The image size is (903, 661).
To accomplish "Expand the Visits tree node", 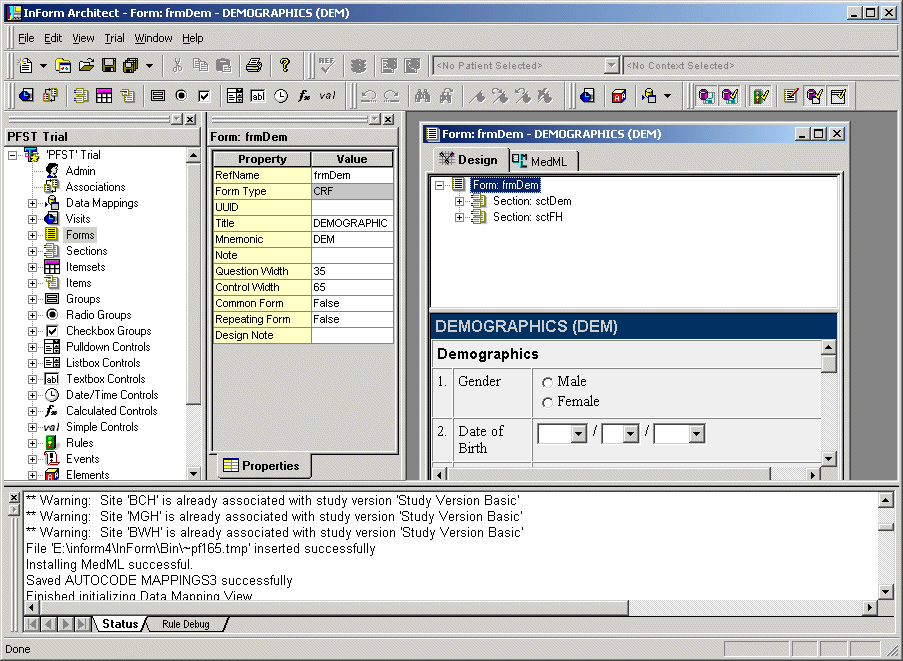I will click(x=32, y=219).
